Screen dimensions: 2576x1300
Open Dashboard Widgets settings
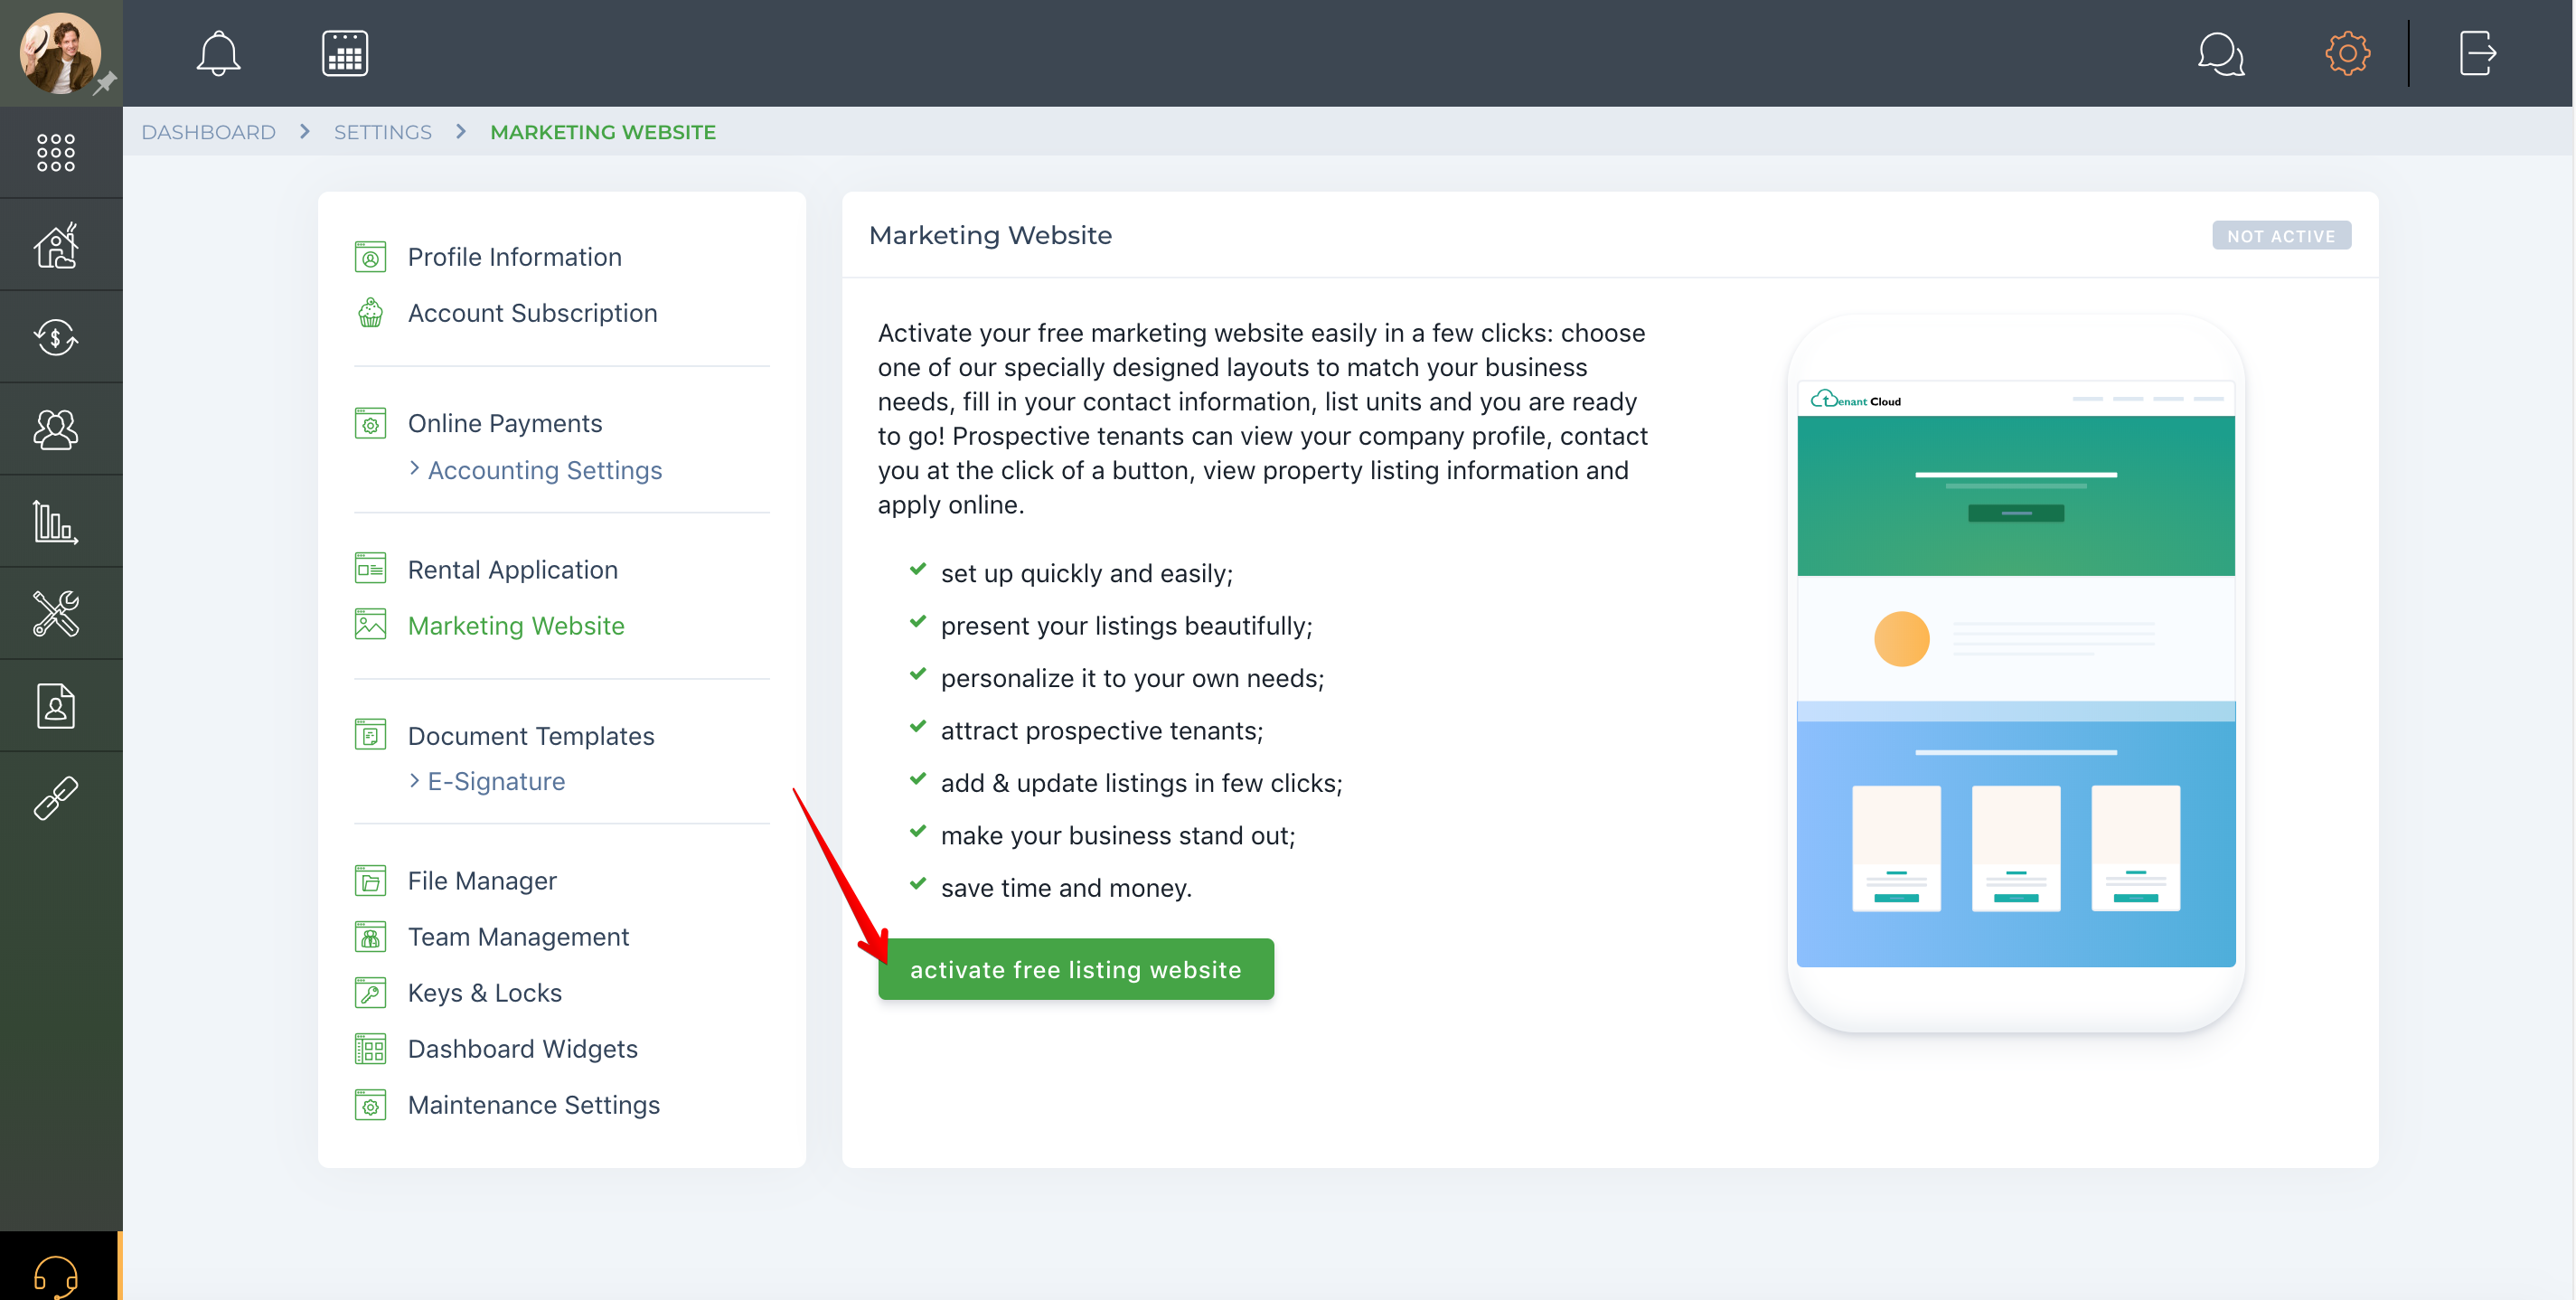[523, 1049]
